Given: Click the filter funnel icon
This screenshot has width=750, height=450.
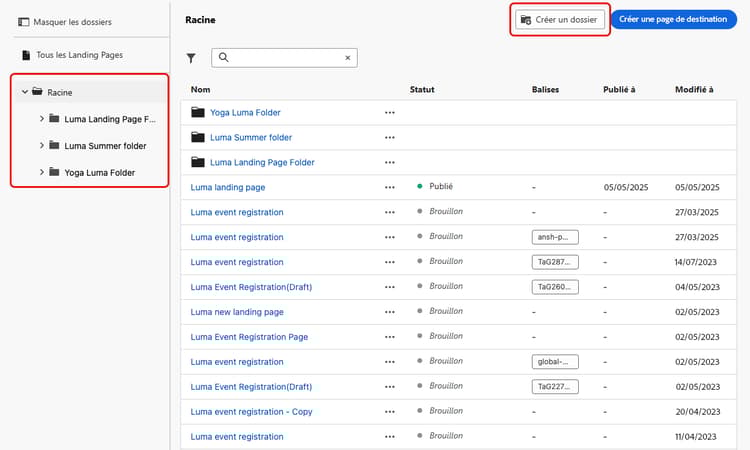Looking at the screenshot, I should click(x=191, y=58).
